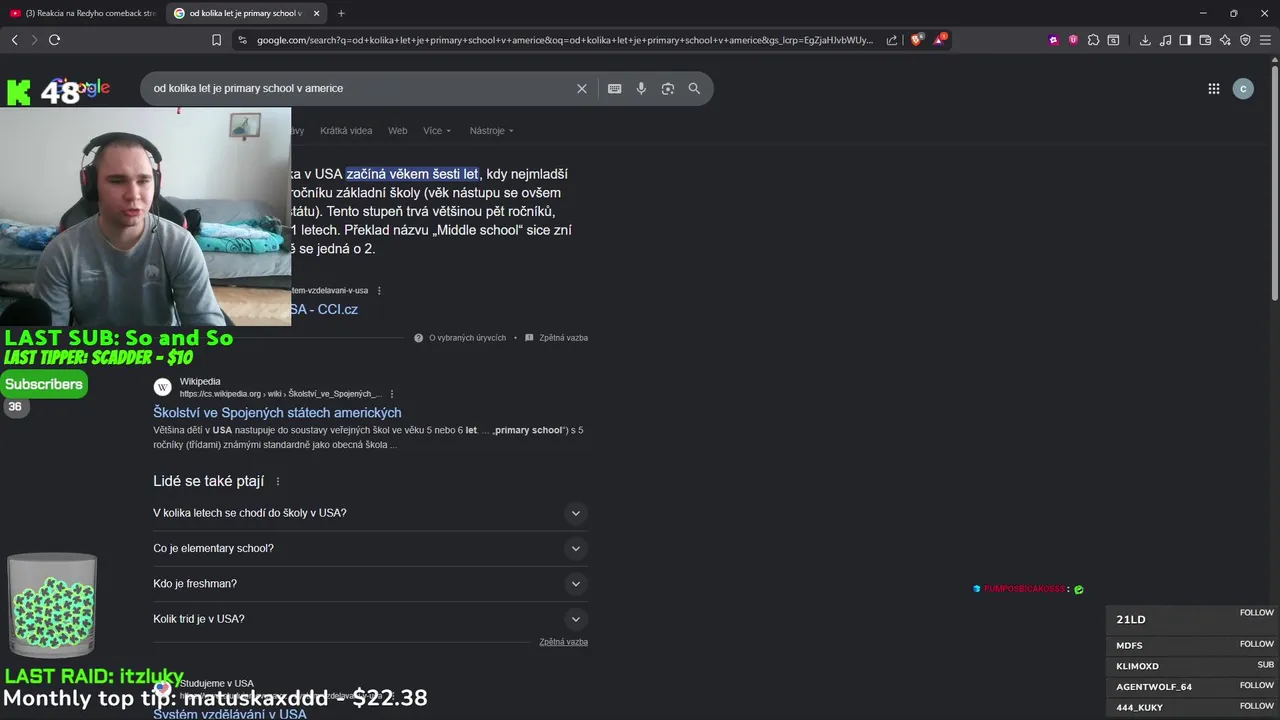Open three-dot menu of featured snippet source

pos(379,291)
